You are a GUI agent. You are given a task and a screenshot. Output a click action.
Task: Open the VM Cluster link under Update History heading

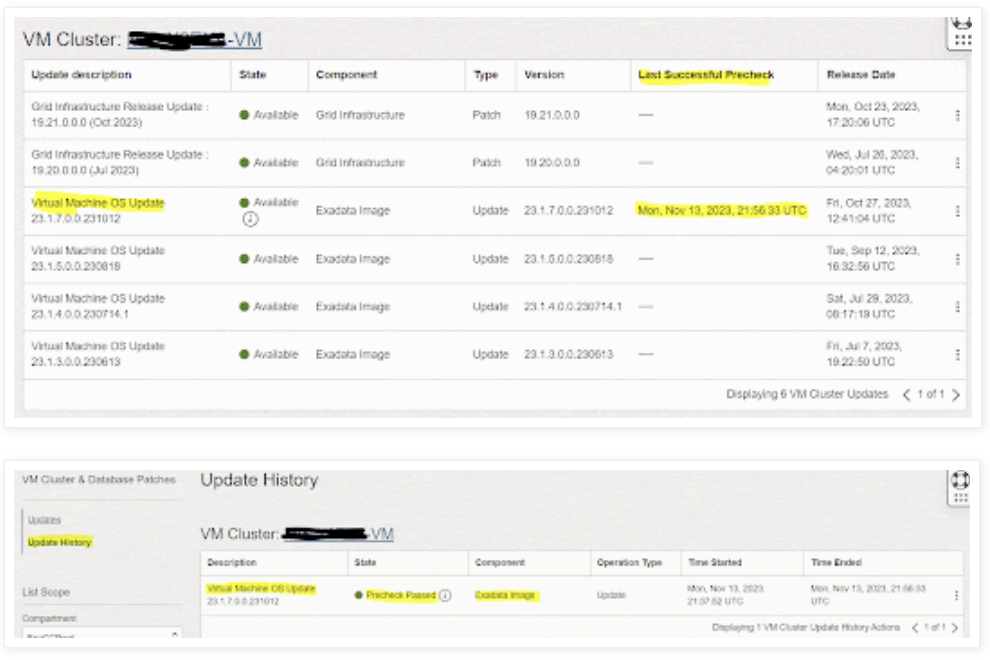coord(338,534)
